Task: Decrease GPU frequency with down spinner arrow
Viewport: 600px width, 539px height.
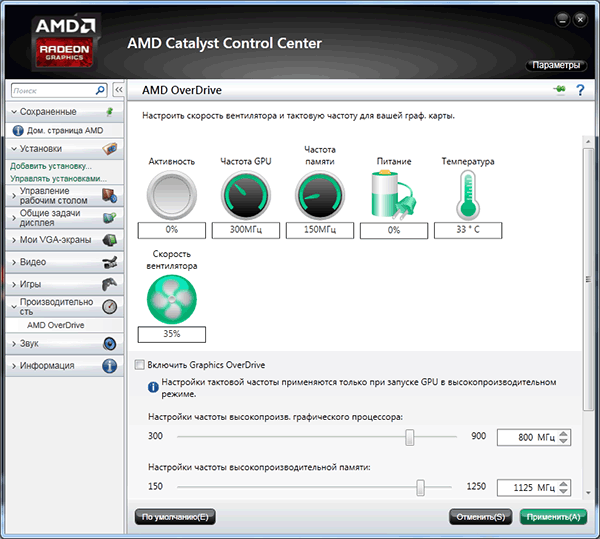Action: [x=563, y=441]
